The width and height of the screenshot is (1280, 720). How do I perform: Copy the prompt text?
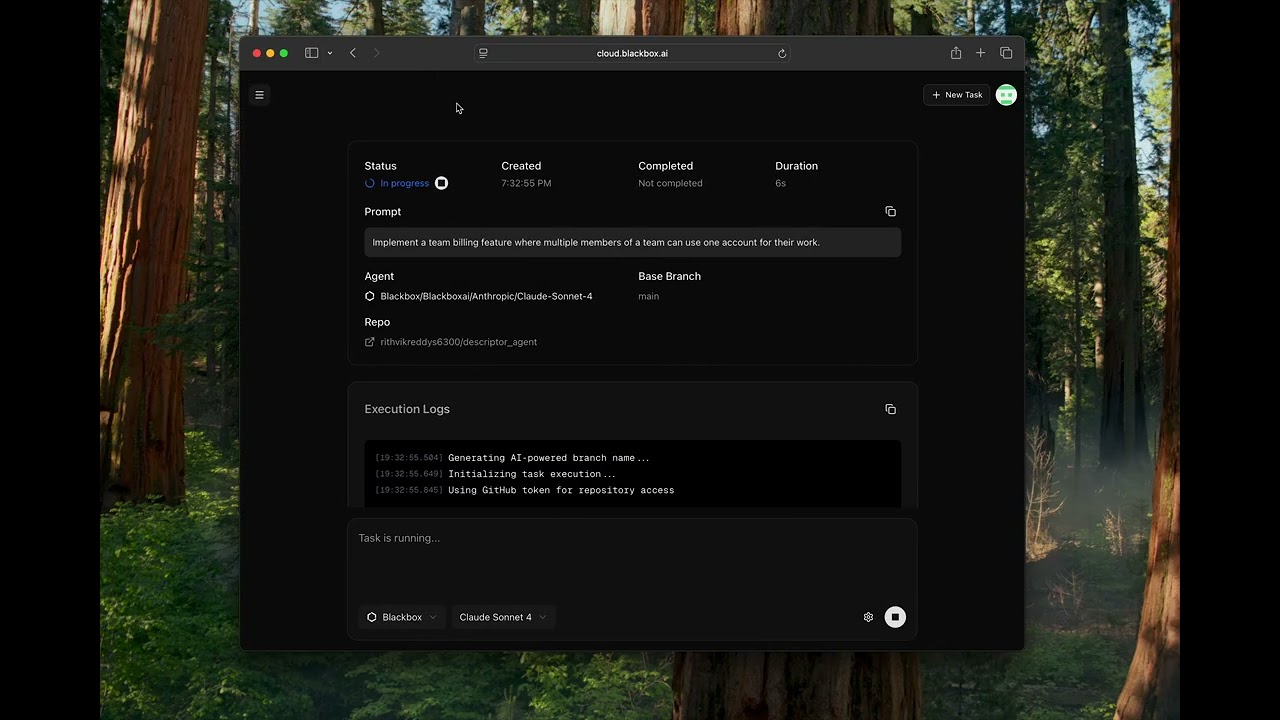[890, 211]
